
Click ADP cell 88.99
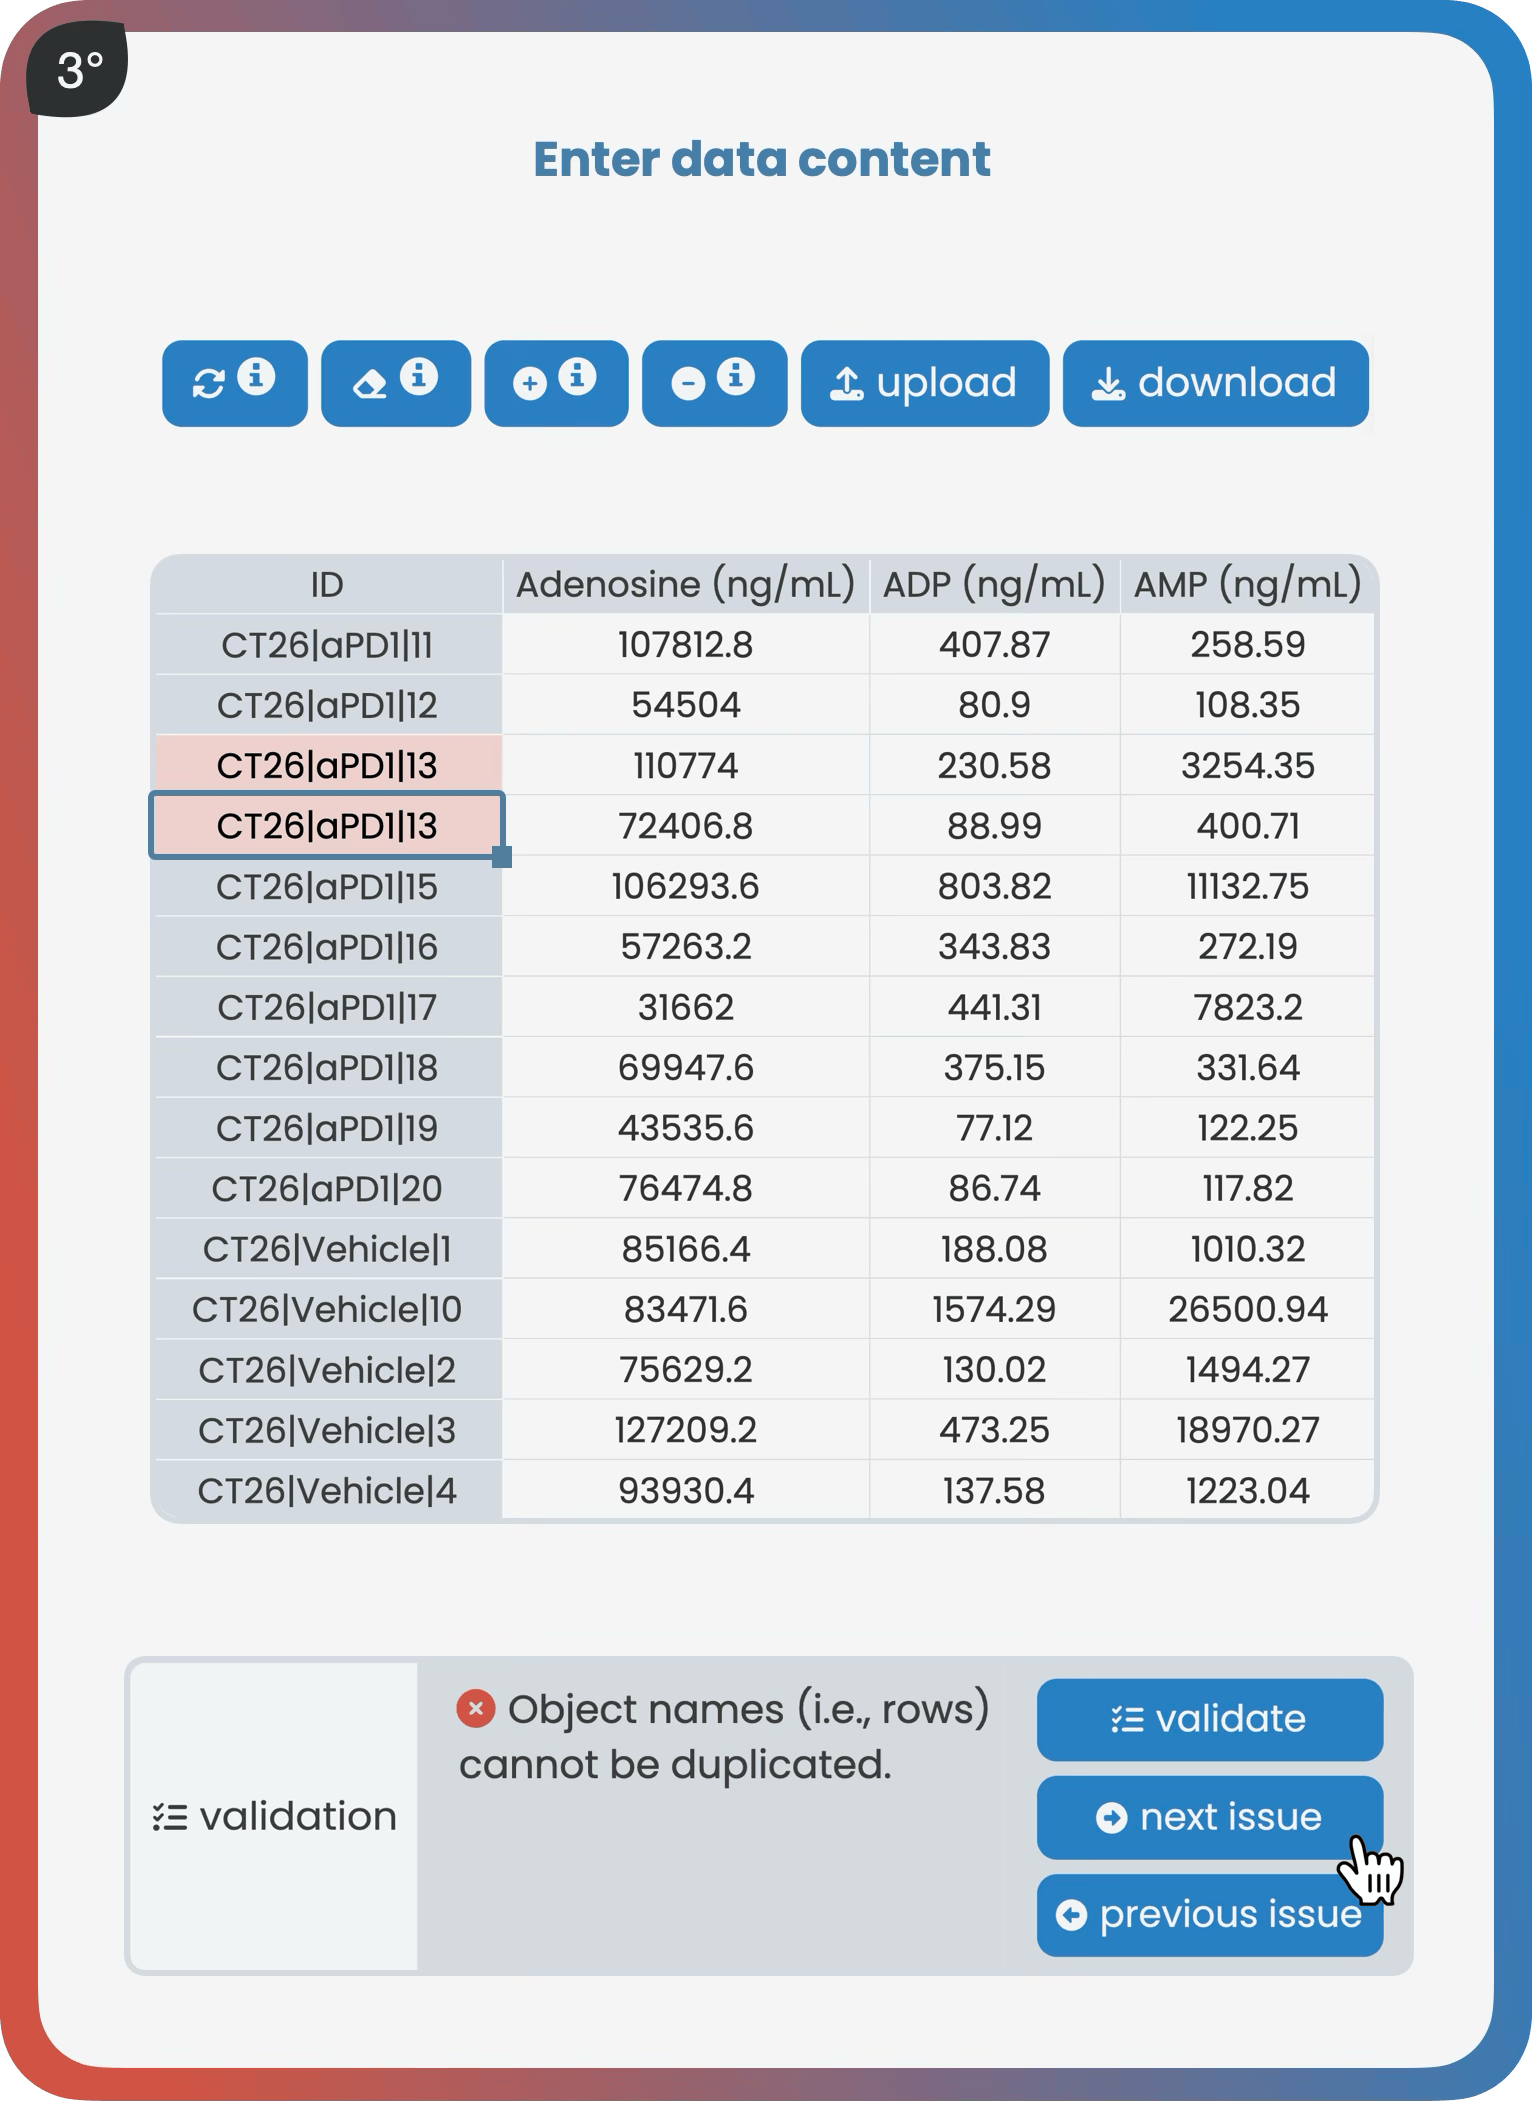[995, 826]
